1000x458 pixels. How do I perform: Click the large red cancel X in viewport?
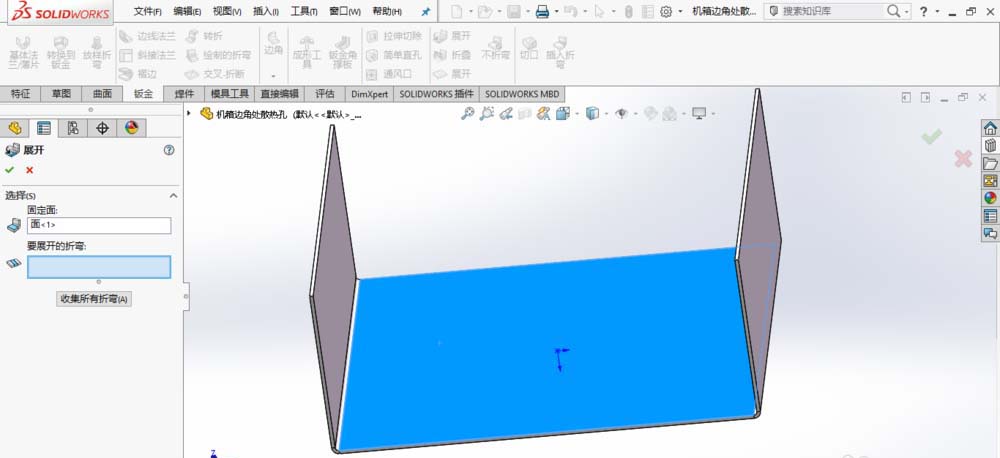(963, 159)
